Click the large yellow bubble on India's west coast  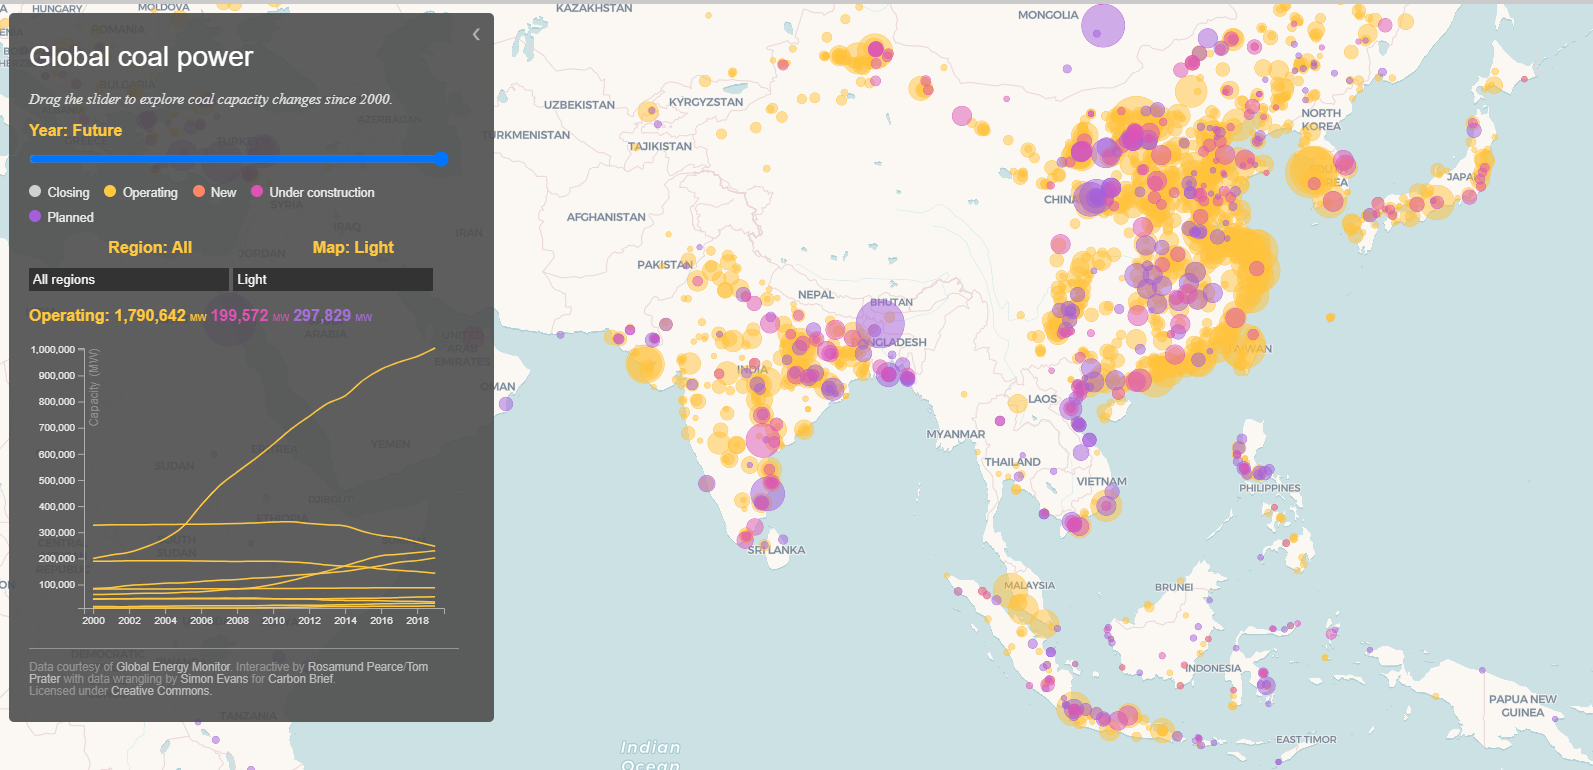point(645,364)
